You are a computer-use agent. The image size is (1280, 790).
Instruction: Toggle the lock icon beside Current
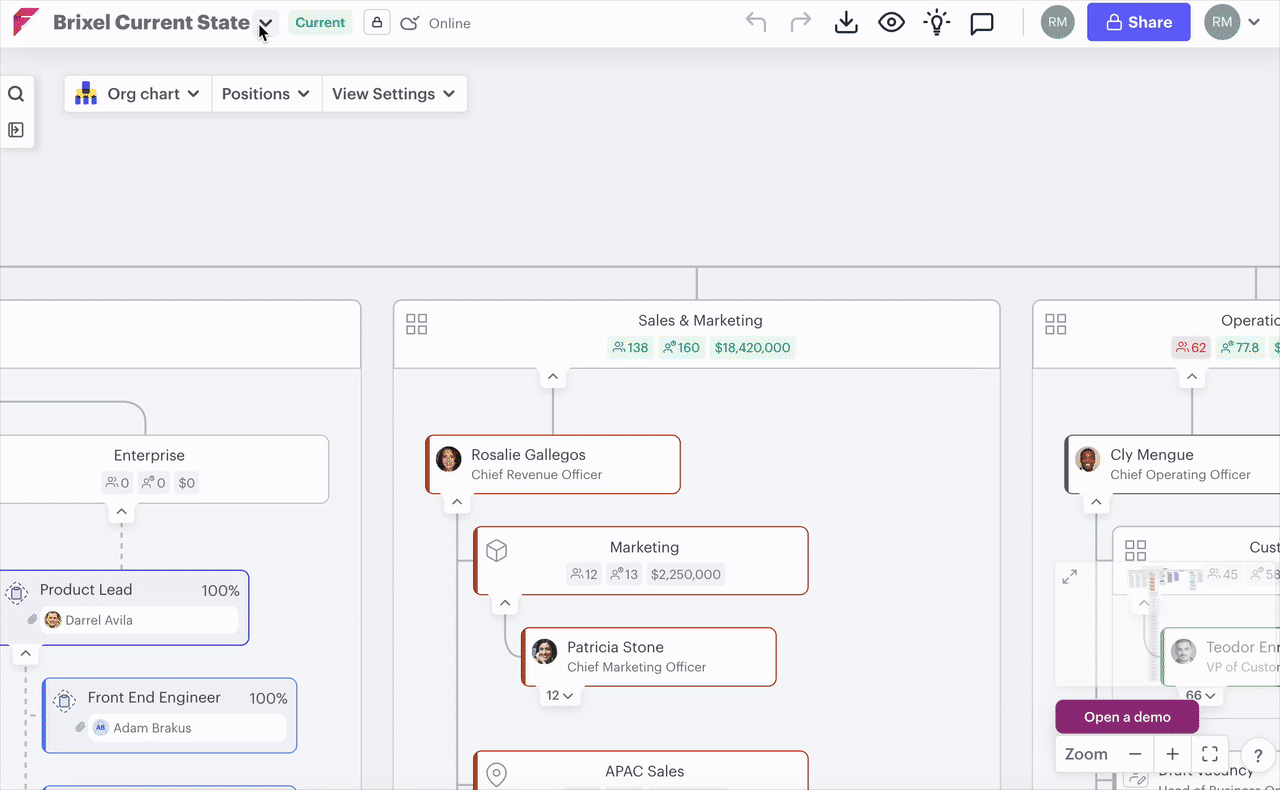[x=376, y=23]
